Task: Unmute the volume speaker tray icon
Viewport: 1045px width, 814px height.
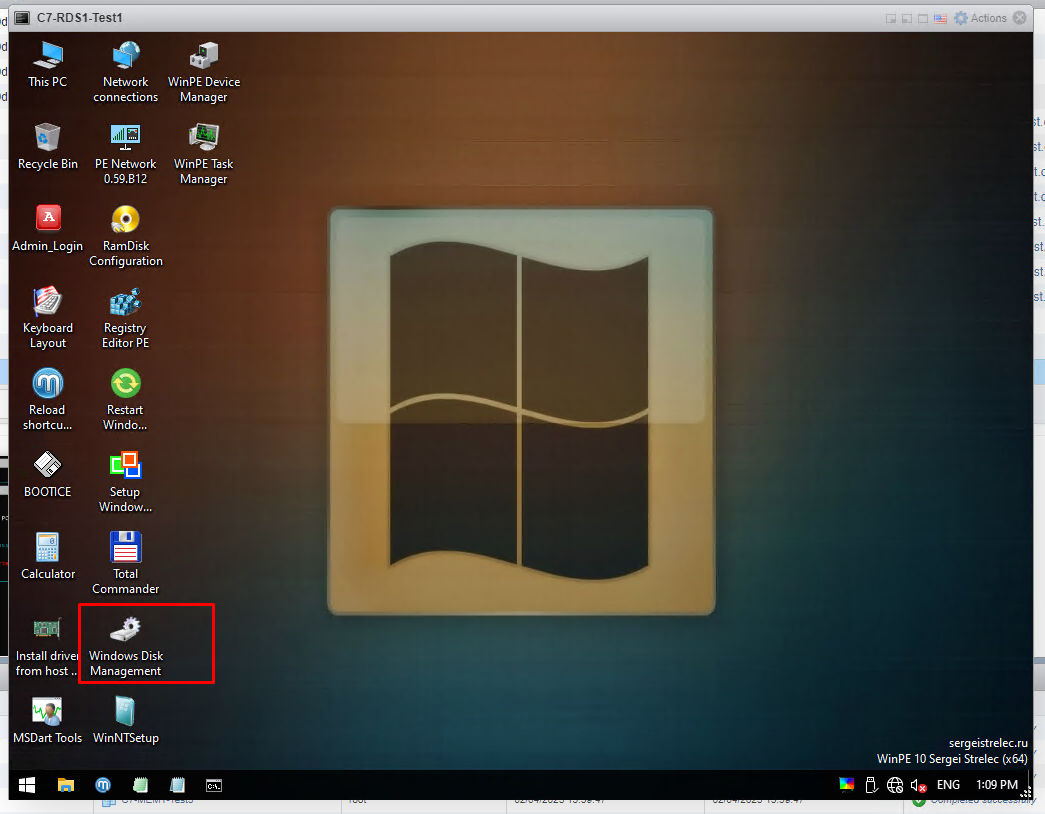Action: (x=918, y=785)
